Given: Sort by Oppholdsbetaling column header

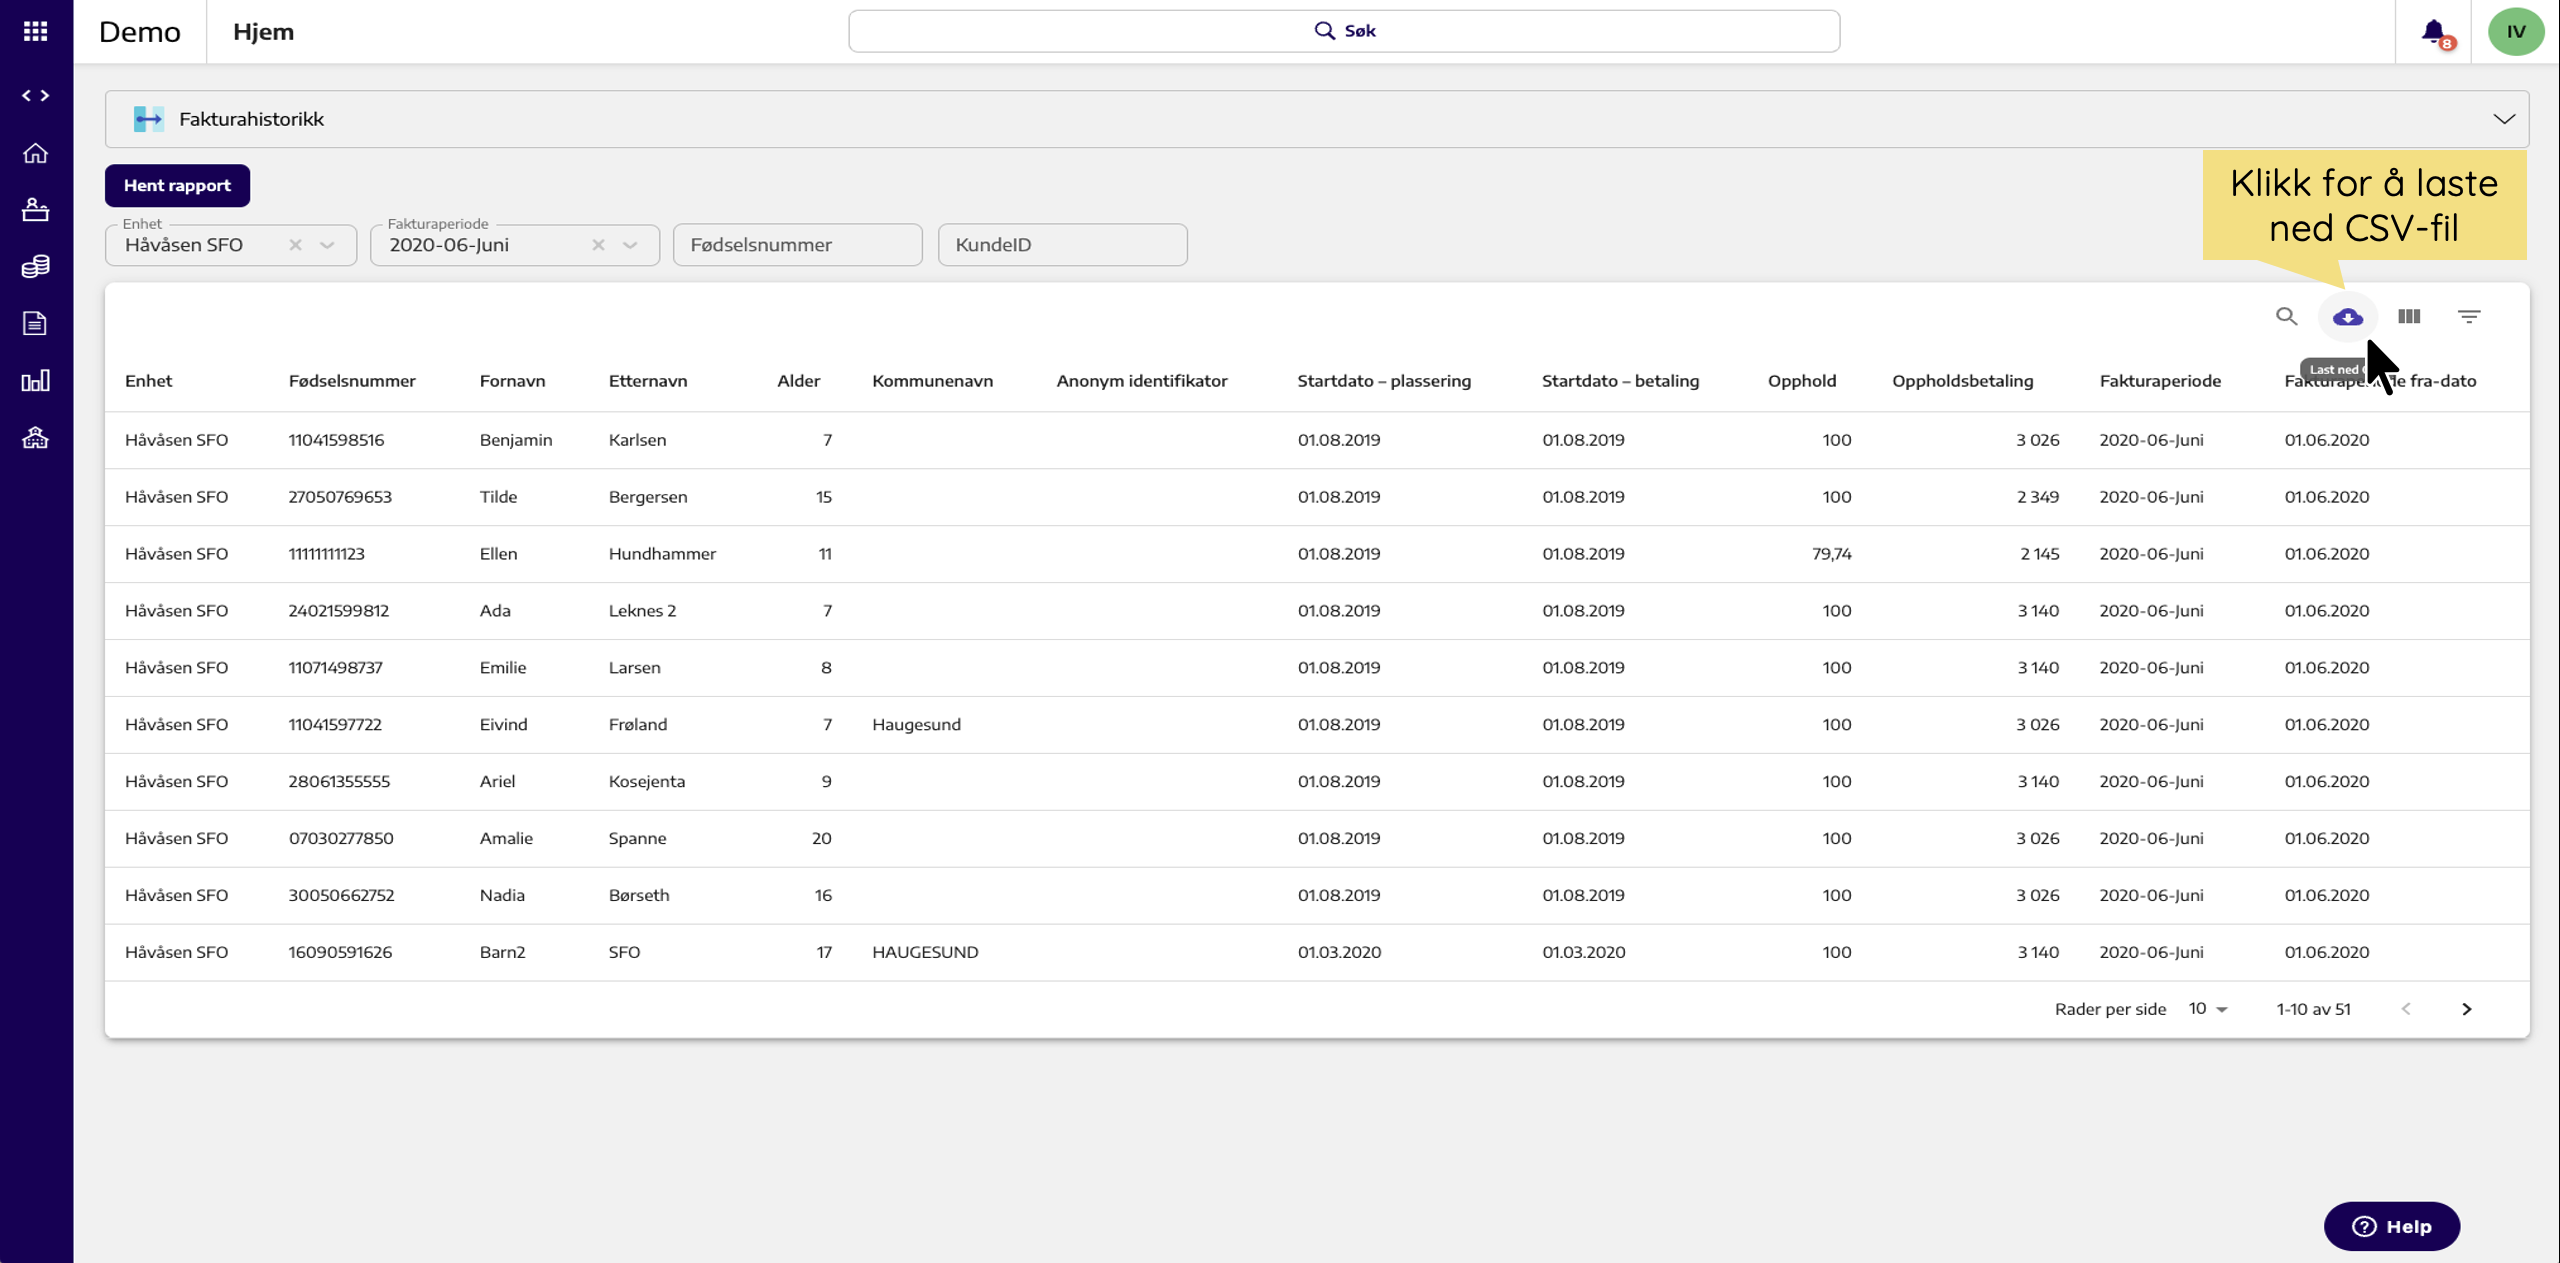Looking at the screenshot, I should (x=1962, y=380).
